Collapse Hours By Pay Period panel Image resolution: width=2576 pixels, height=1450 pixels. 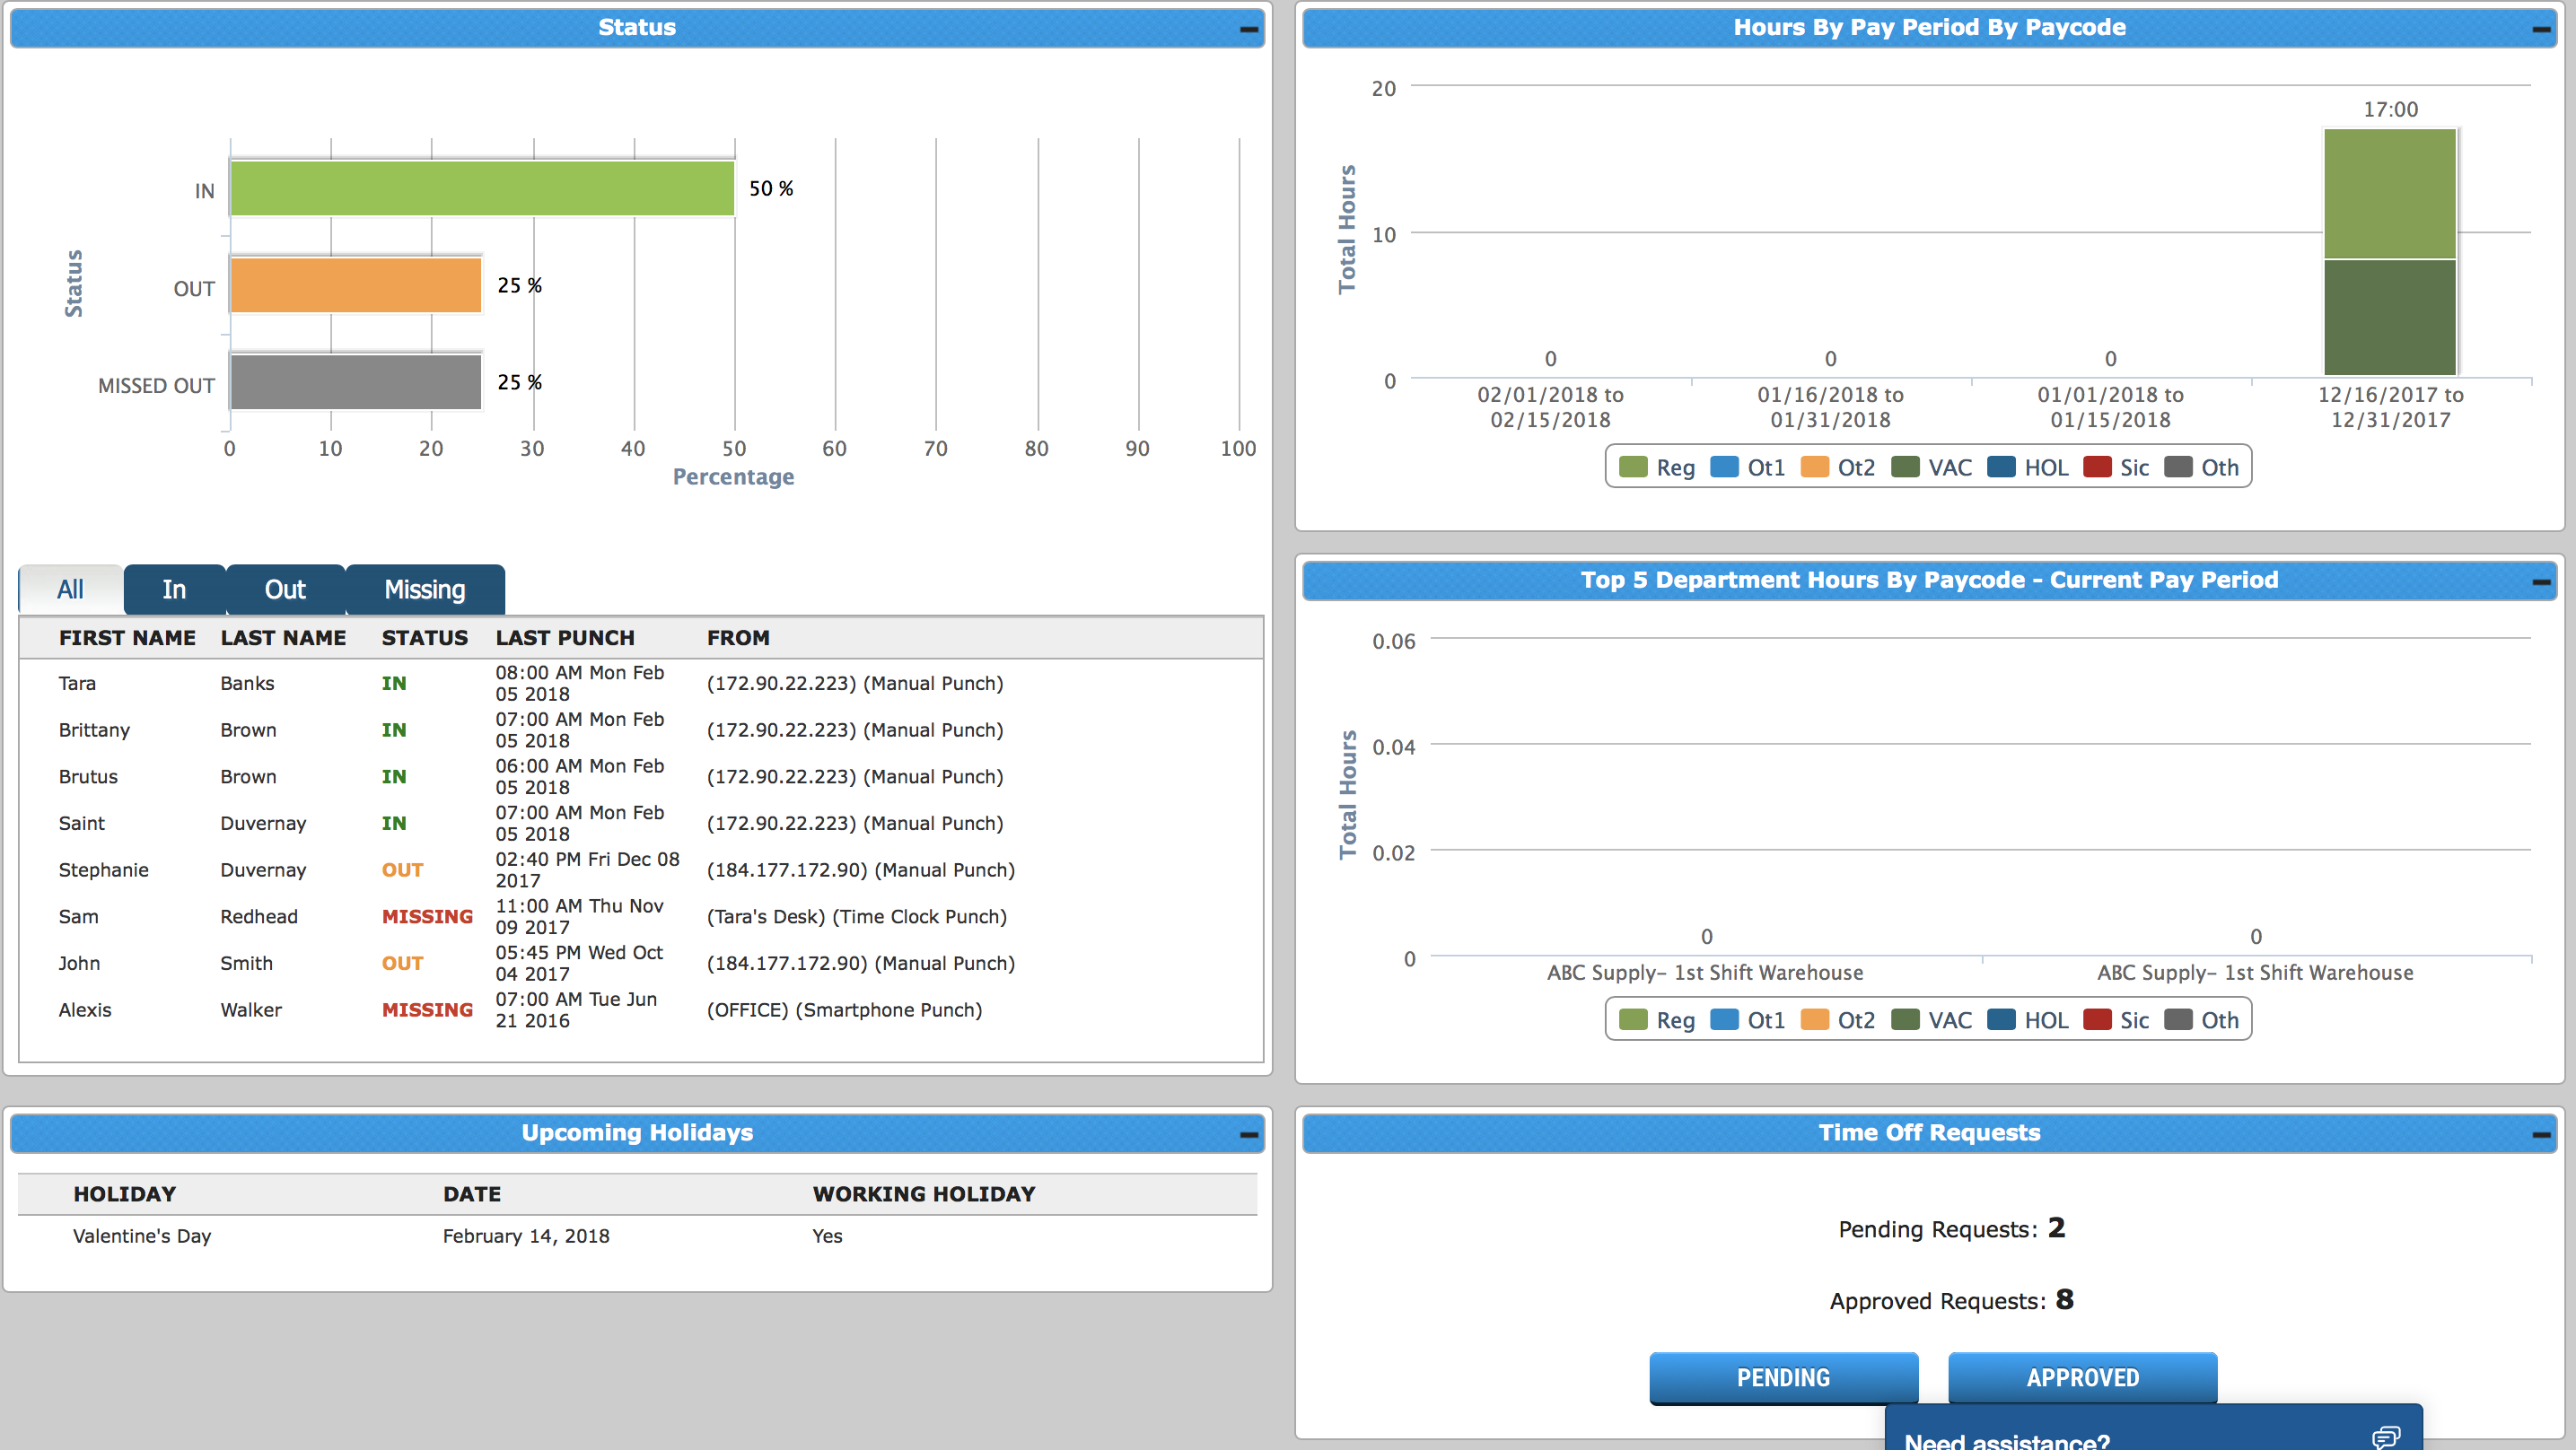click(2541, 30)
